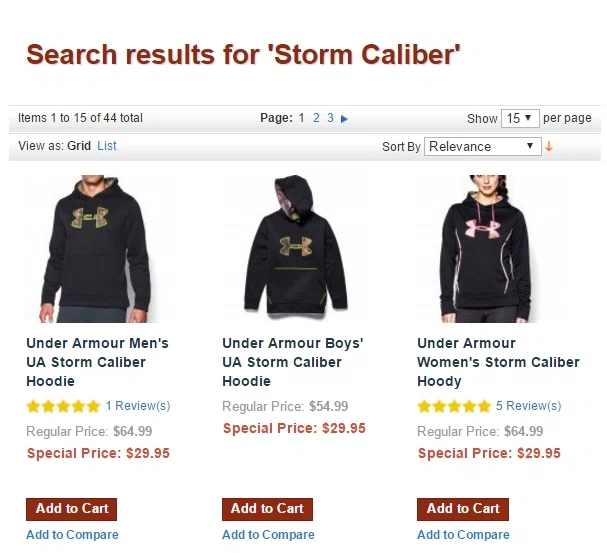The width and height of the screenshot is (607, 553).
Task: Go to page 3 of results
Action: 330,118
